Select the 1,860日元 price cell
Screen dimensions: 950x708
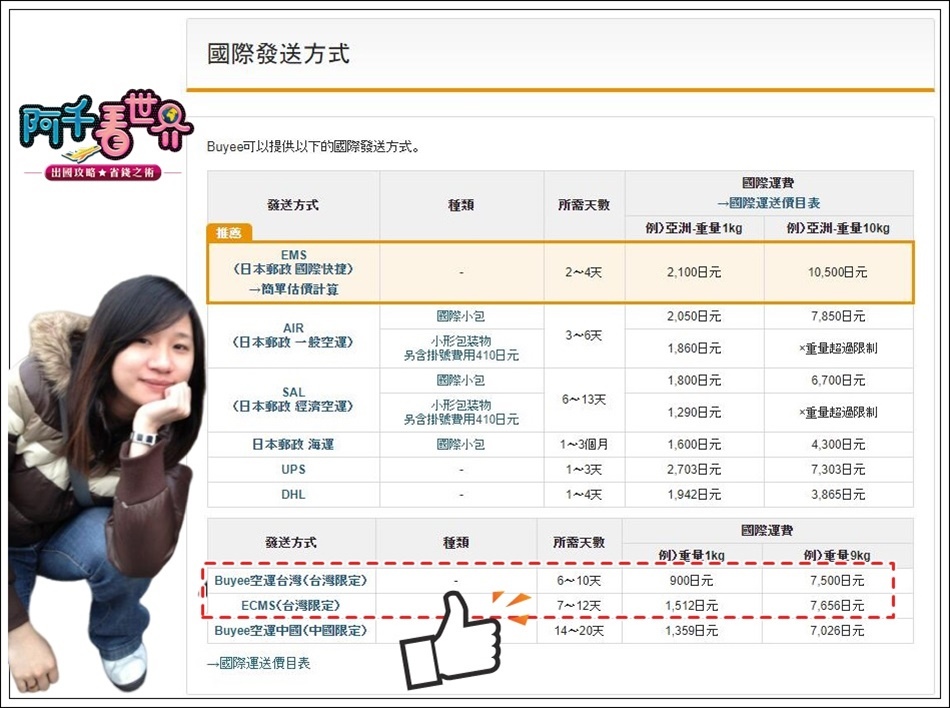pyautogui.click(x=694, y=348)
